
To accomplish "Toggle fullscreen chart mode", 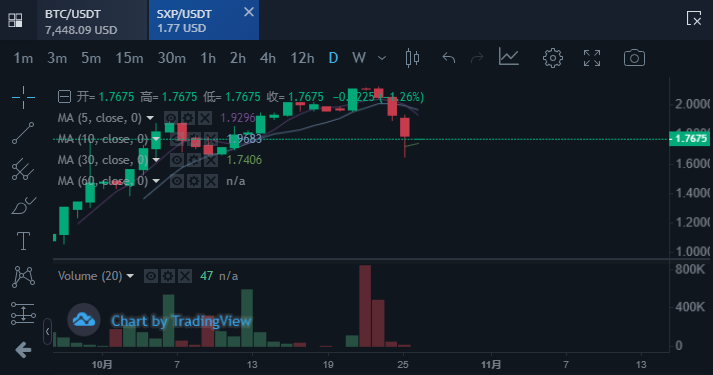I will pyautogui.click(x=592, y=58).
